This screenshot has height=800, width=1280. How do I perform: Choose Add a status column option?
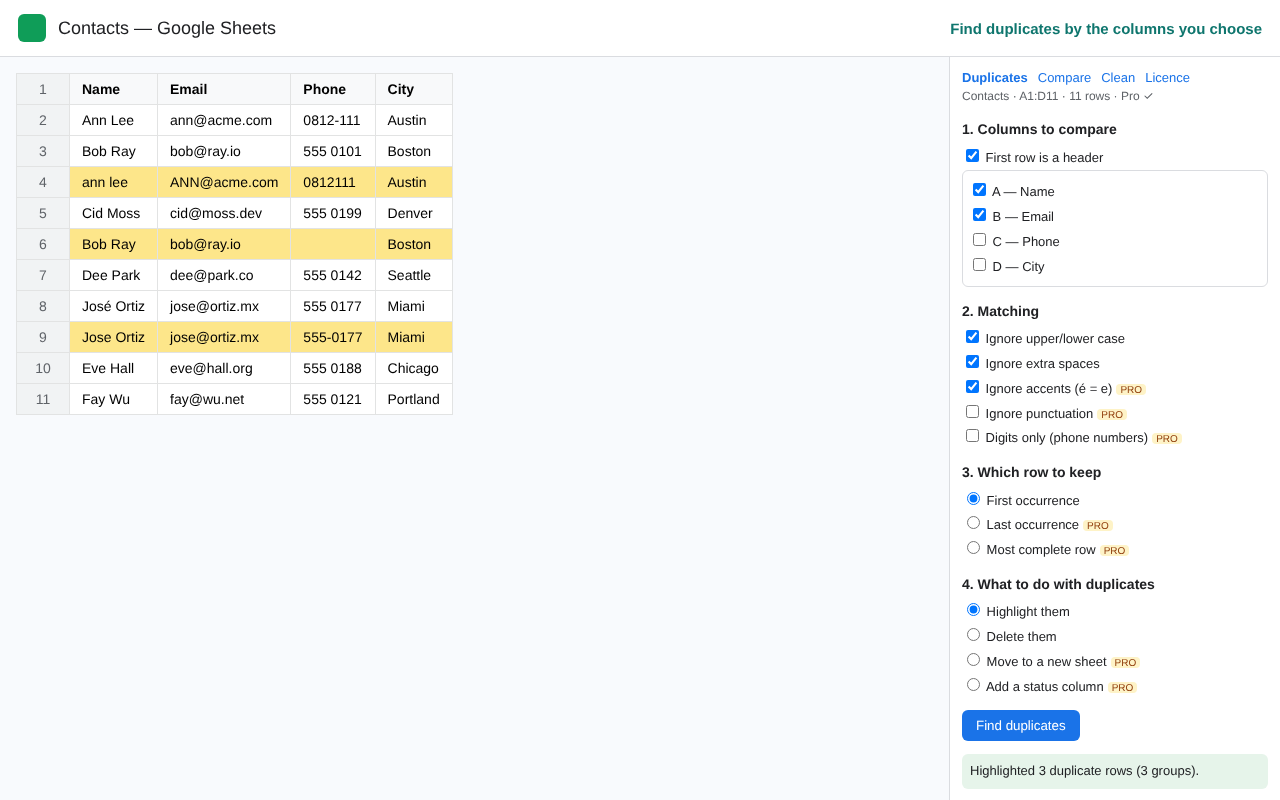pos(973,685)
